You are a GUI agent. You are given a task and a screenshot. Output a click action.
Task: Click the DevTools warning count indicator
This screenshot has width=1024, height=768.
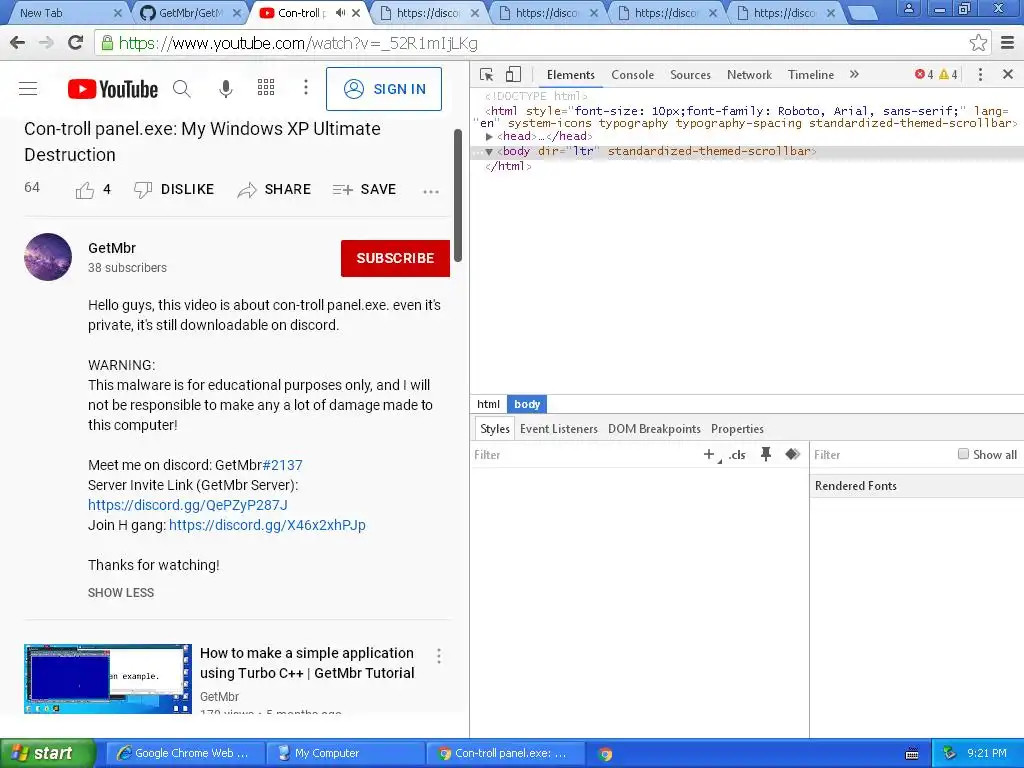[948, 74]
